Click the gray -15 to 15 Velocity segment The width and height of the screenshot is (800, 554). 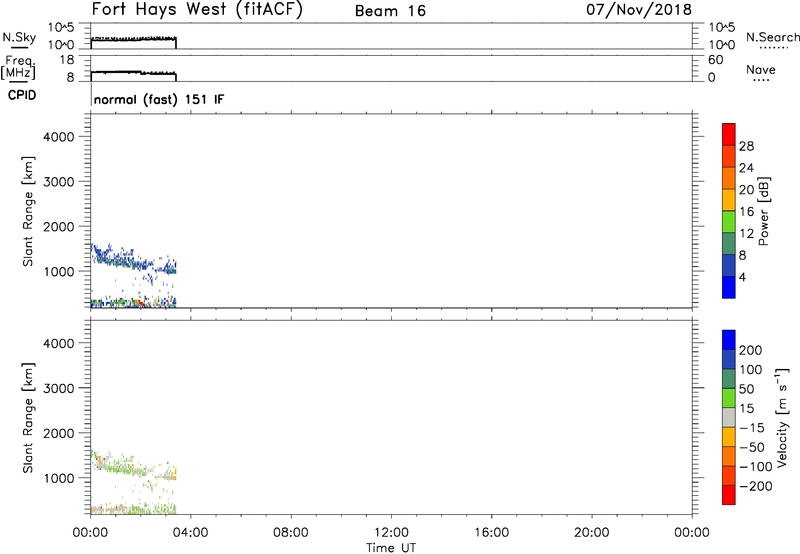click(729, 418)
